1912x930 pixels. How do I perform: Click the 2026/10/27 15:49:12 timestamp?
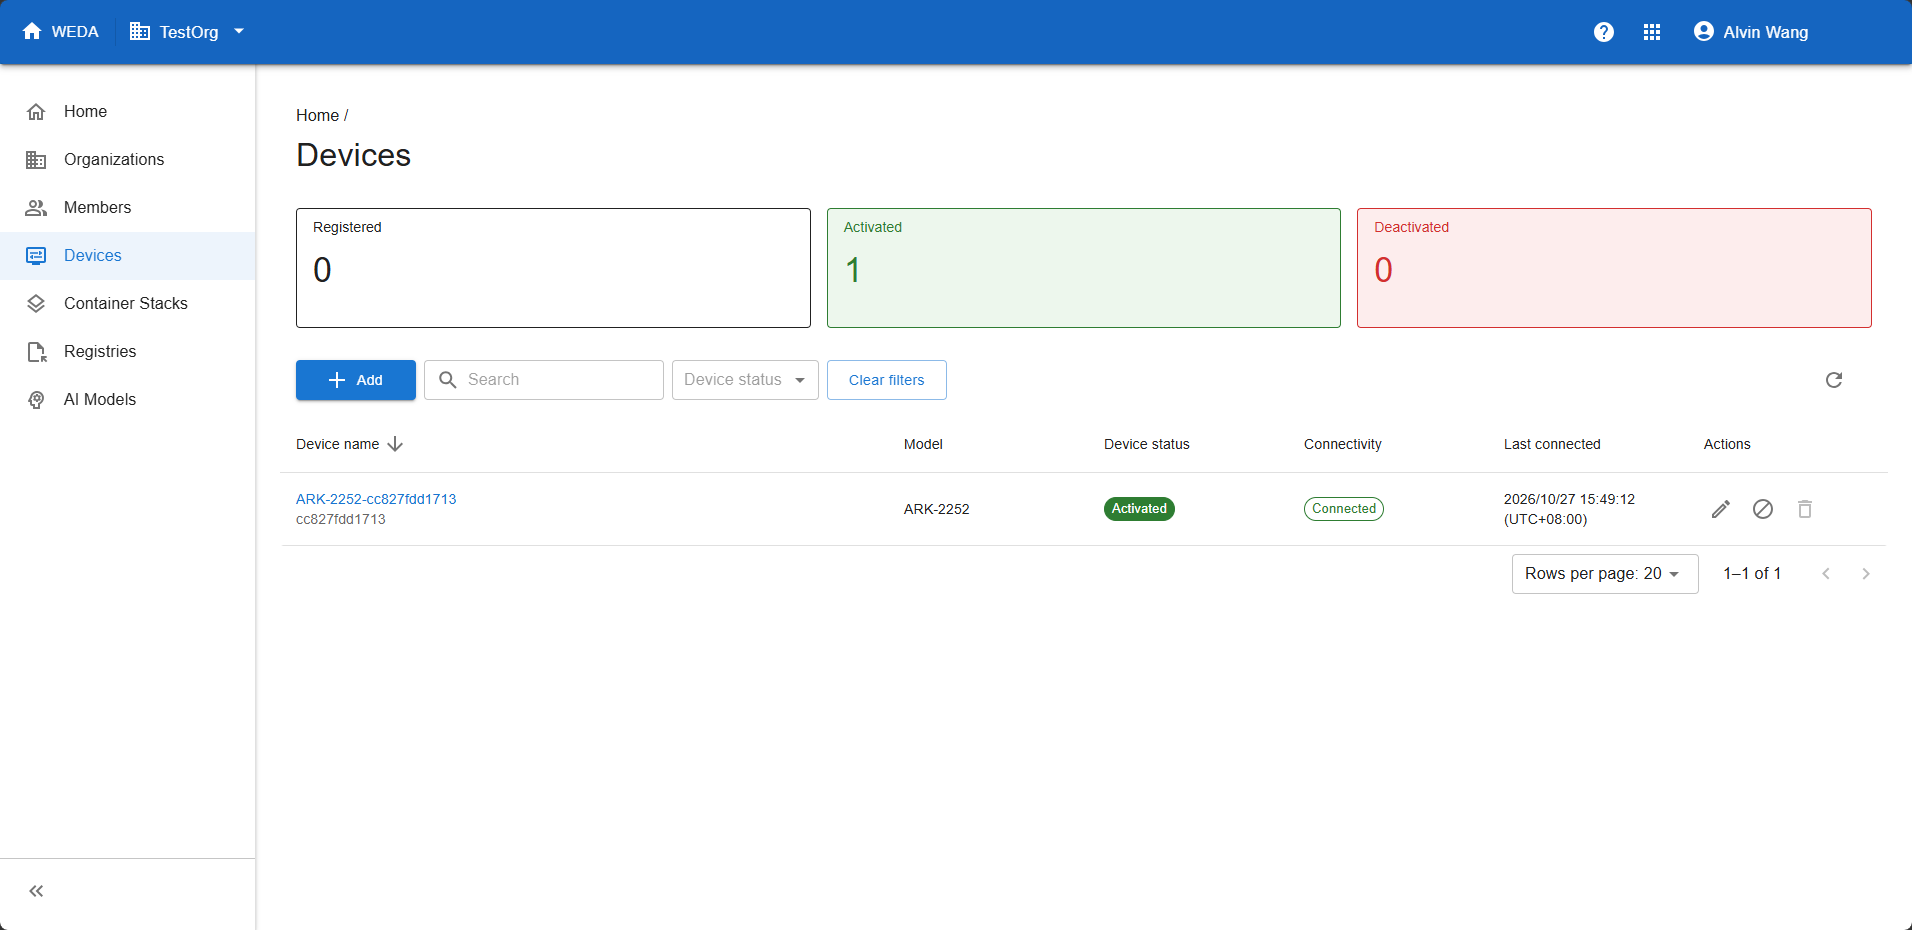click(1569, 499)
